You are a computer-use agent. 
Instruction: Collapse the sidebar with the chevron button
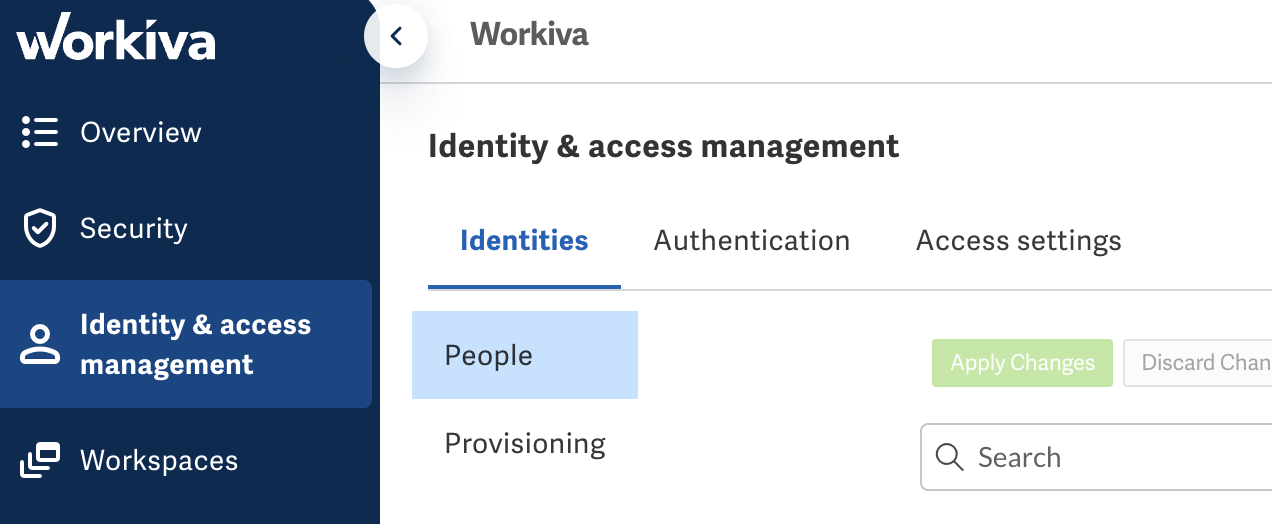(396, 36)
